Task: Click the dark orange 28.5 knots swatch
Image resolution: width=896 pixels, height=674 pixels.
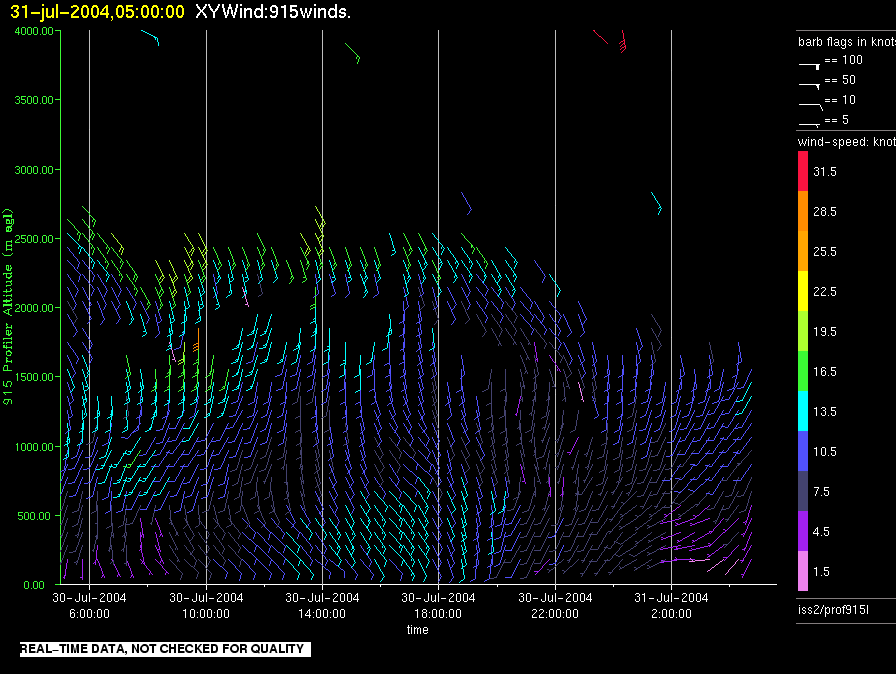Action: (x=803, y=211)
